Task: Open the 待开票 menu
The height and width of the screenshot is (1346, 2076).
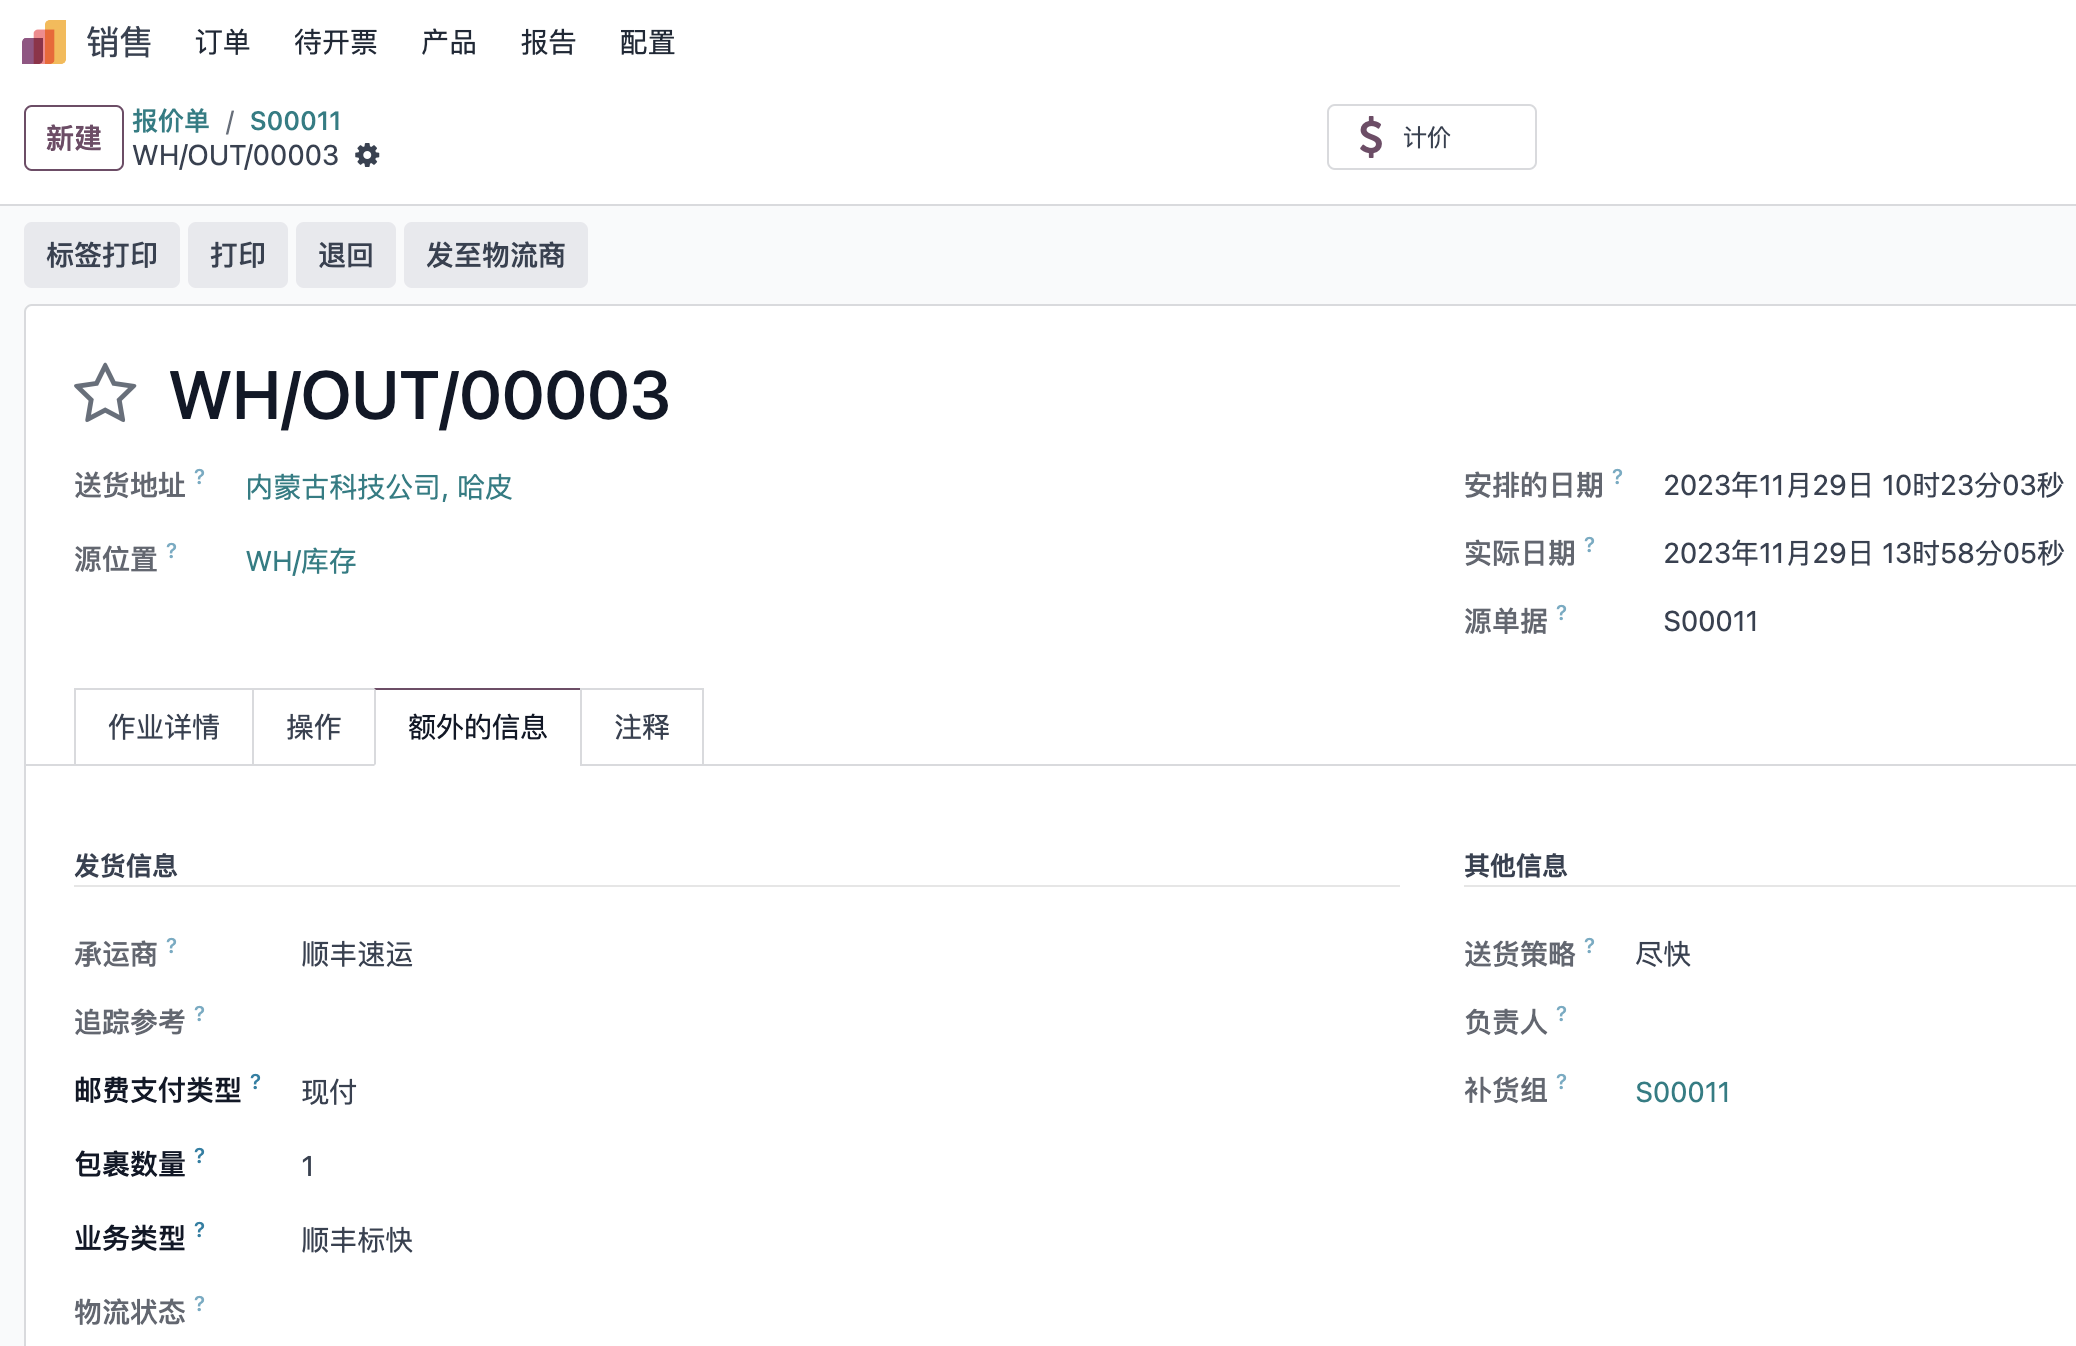Action: [x=335, y=43]
